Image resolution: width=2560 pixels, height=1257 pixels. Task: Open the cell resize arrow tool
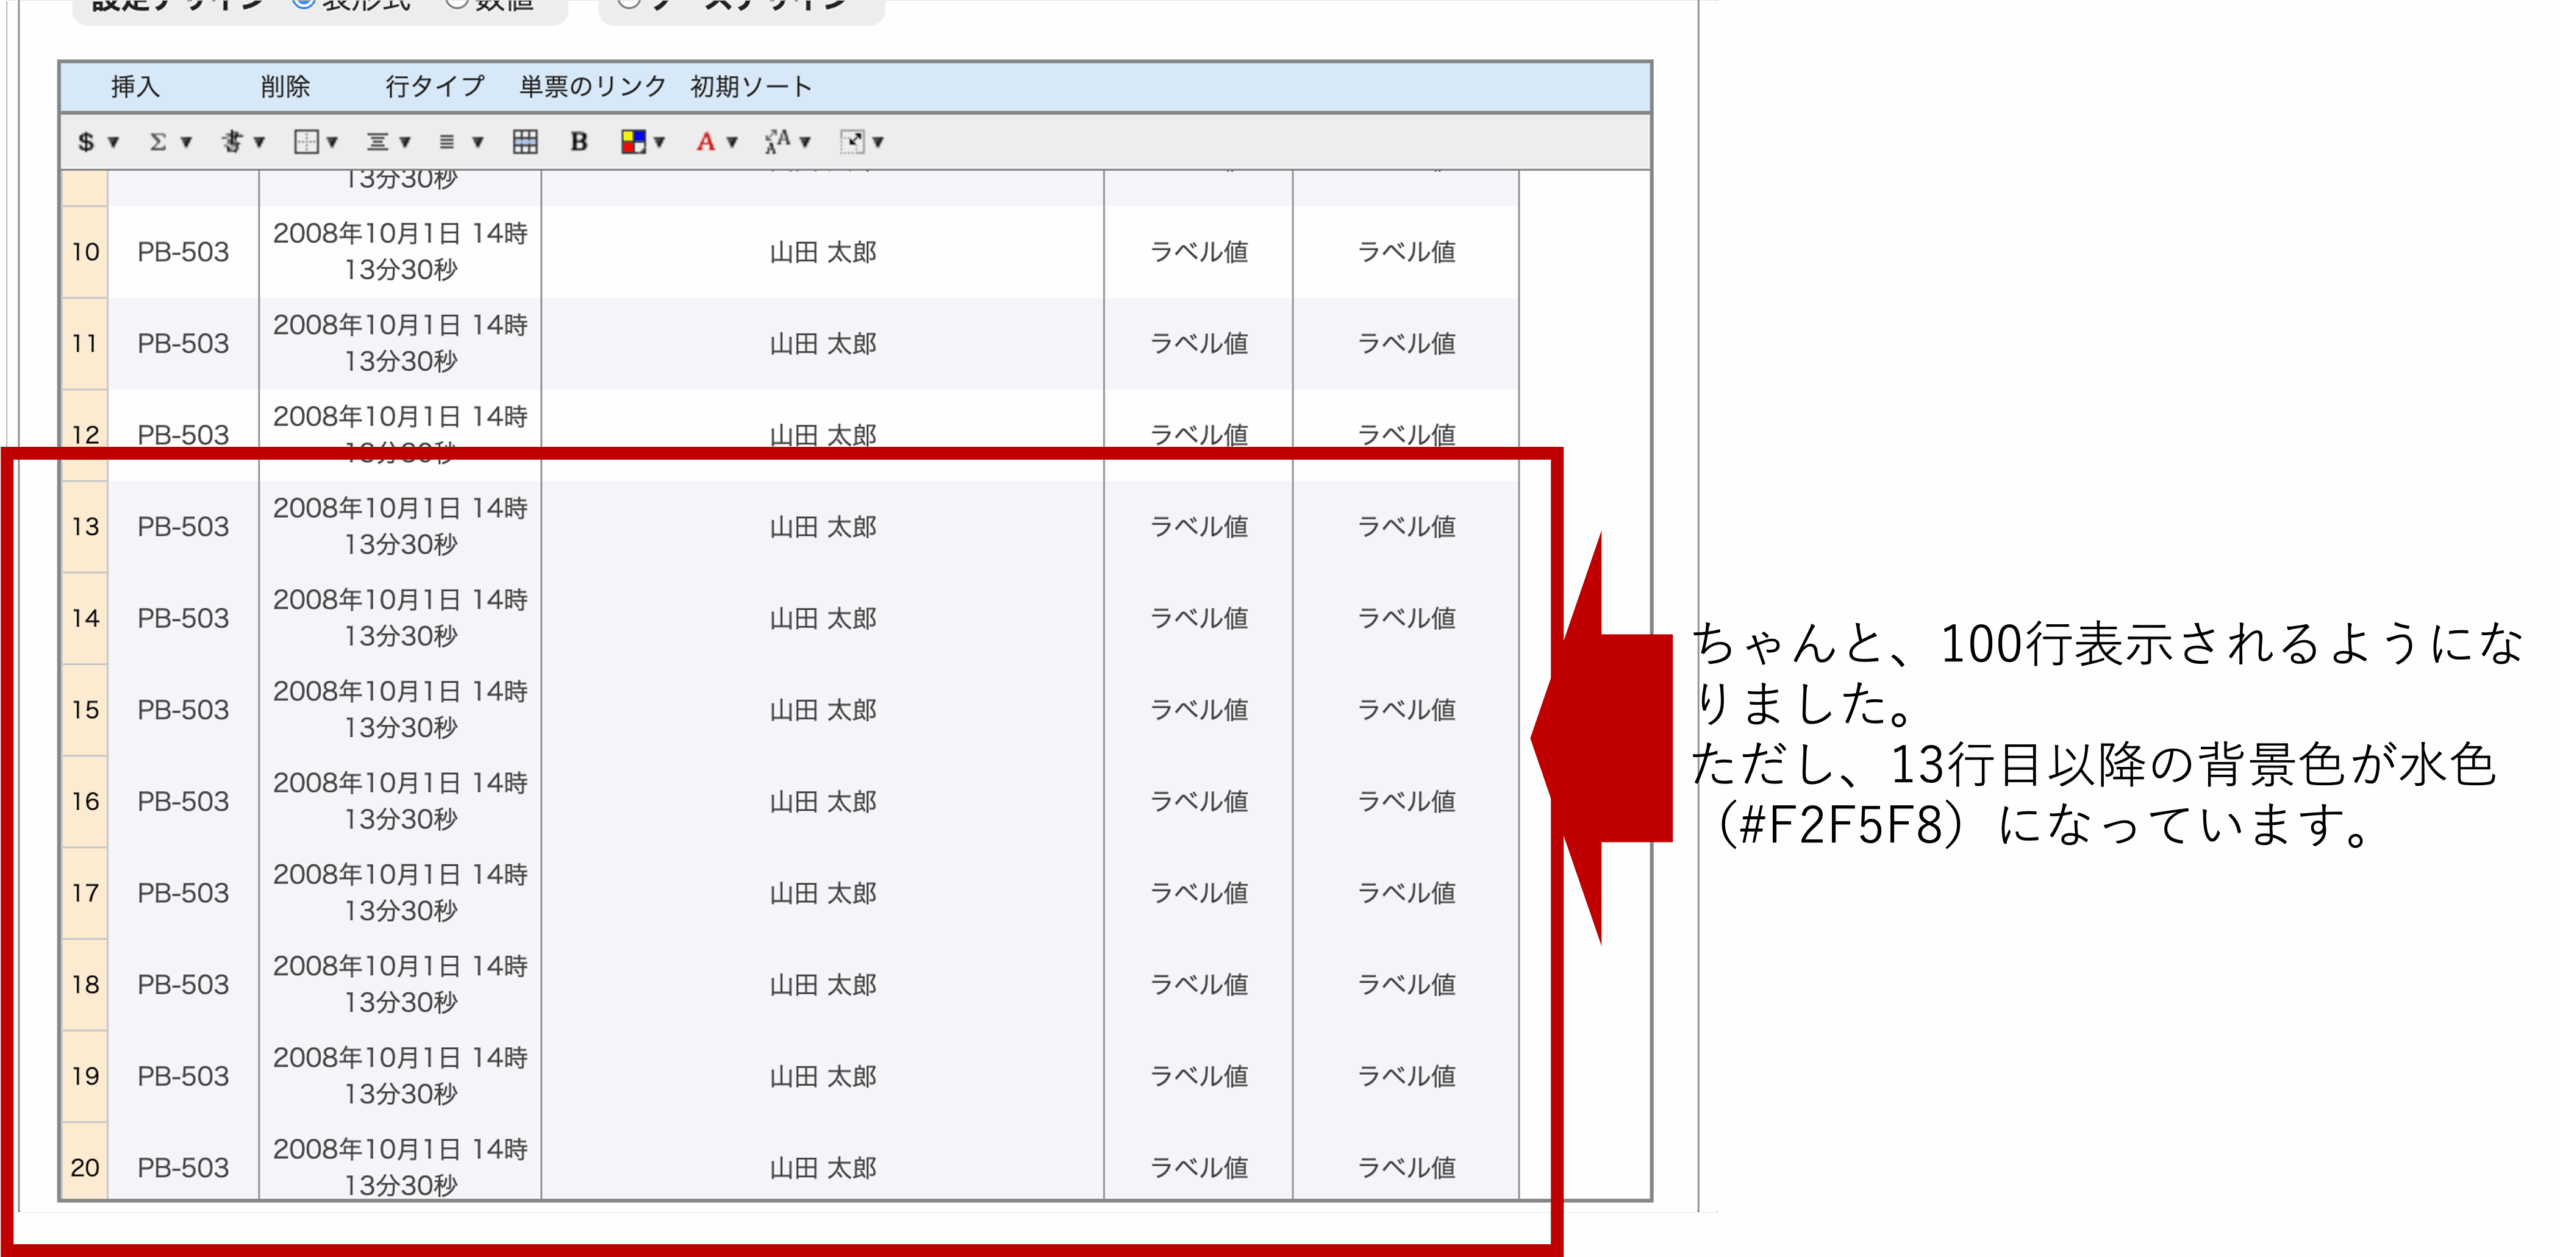[862, 142]
